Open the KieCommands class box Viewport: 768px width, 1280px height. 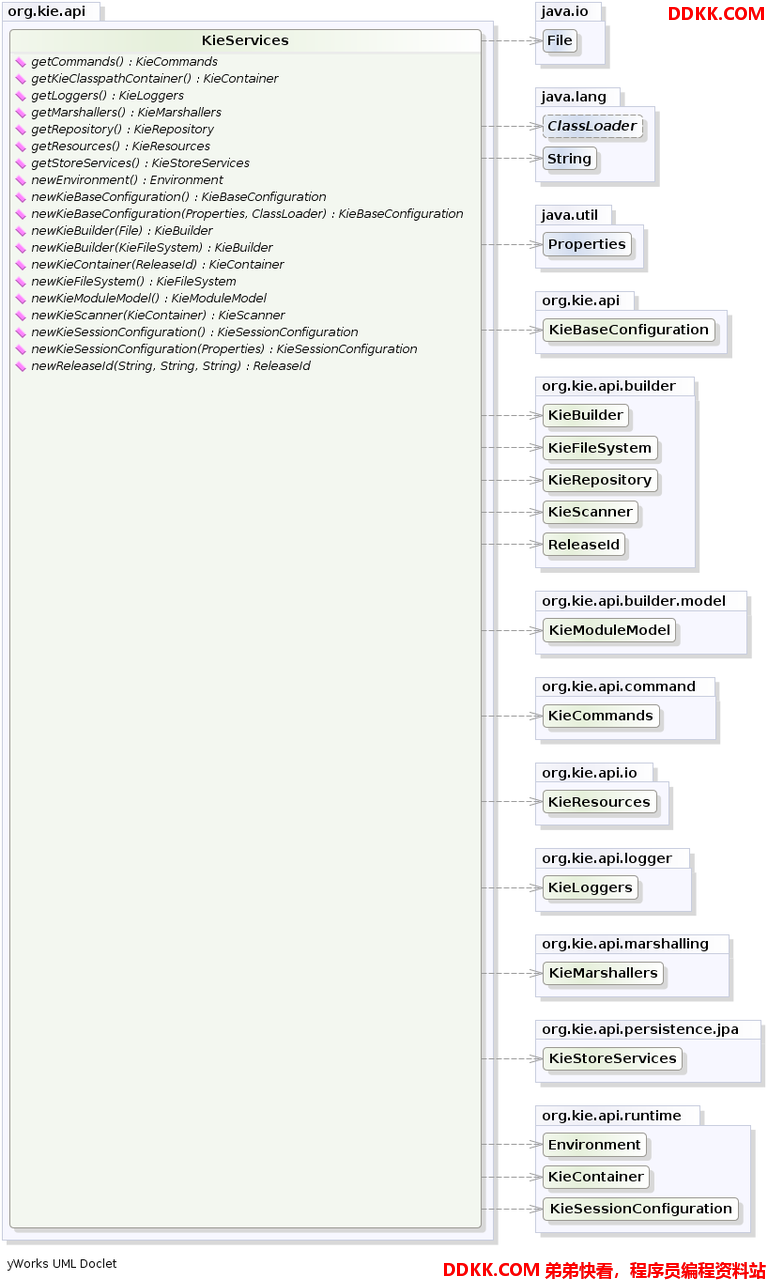[x=601, y=716]
